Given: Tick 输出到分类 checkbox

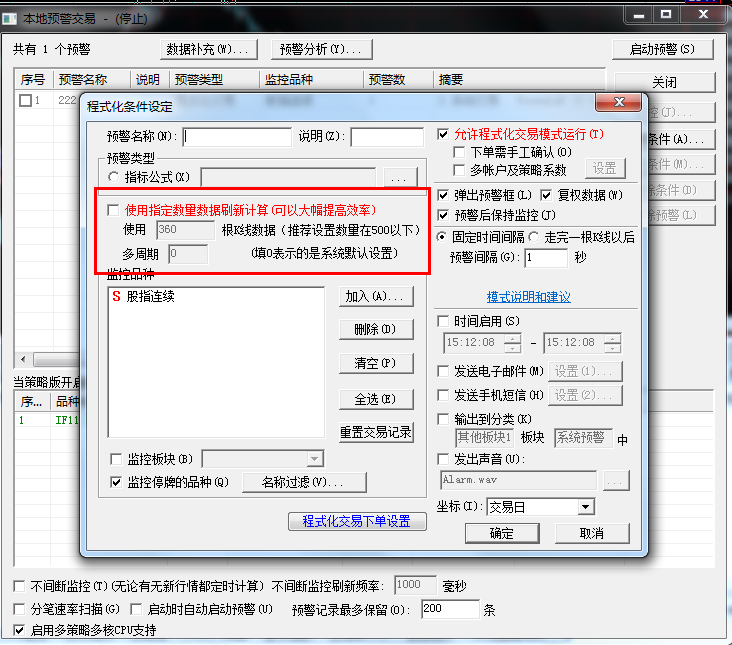Looking at the screenshot, I should (443, 419).
